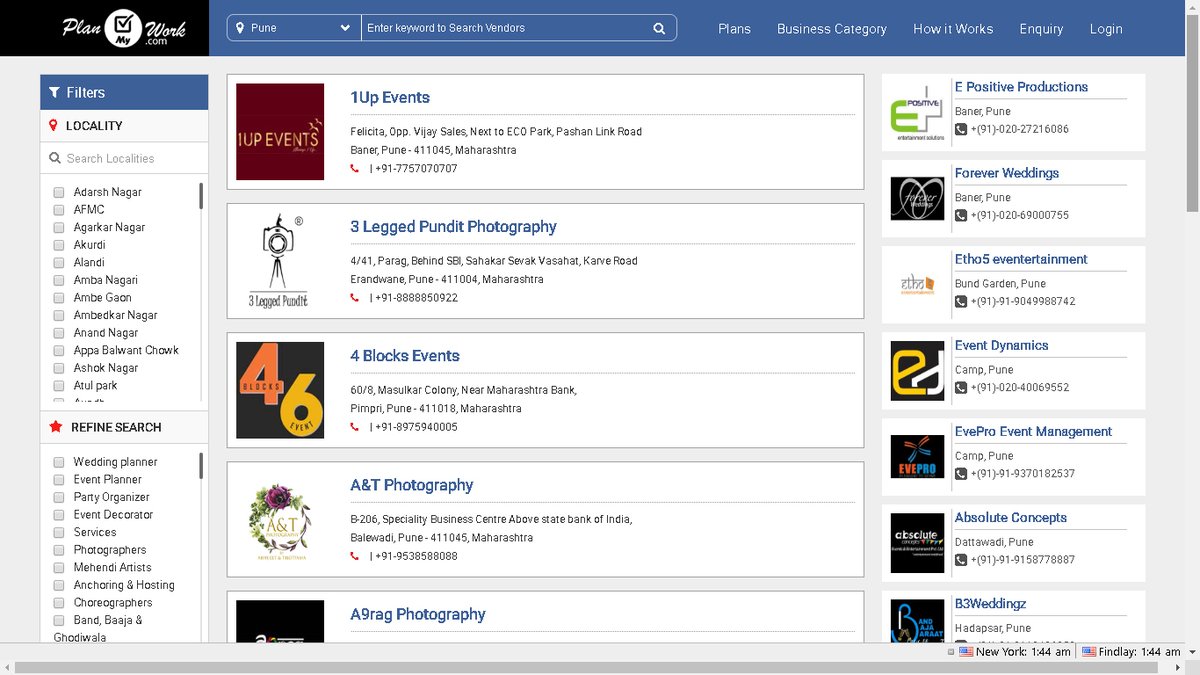Enable the Ambedkar Nagar checkbox
The height and width of the screenshot is (675, 1200).
(x=59, y=316)
